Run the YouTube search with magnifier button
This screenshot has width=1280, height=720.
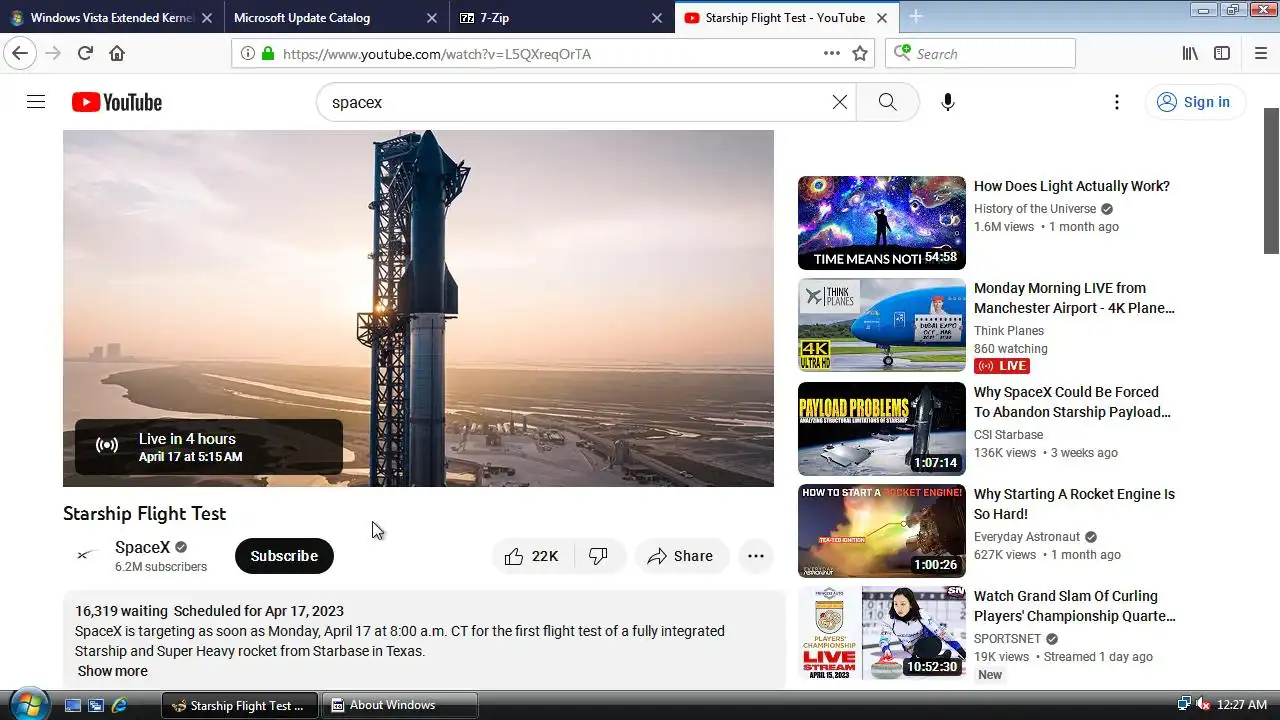pyautogui.click(x=887, y=102)
